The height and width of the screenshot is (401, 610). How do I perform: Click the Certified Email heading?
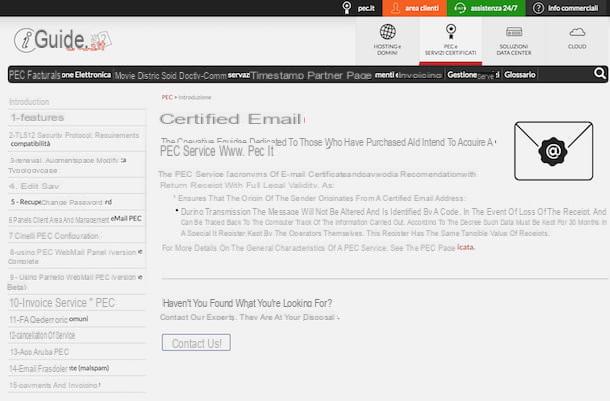pos(232,119)
